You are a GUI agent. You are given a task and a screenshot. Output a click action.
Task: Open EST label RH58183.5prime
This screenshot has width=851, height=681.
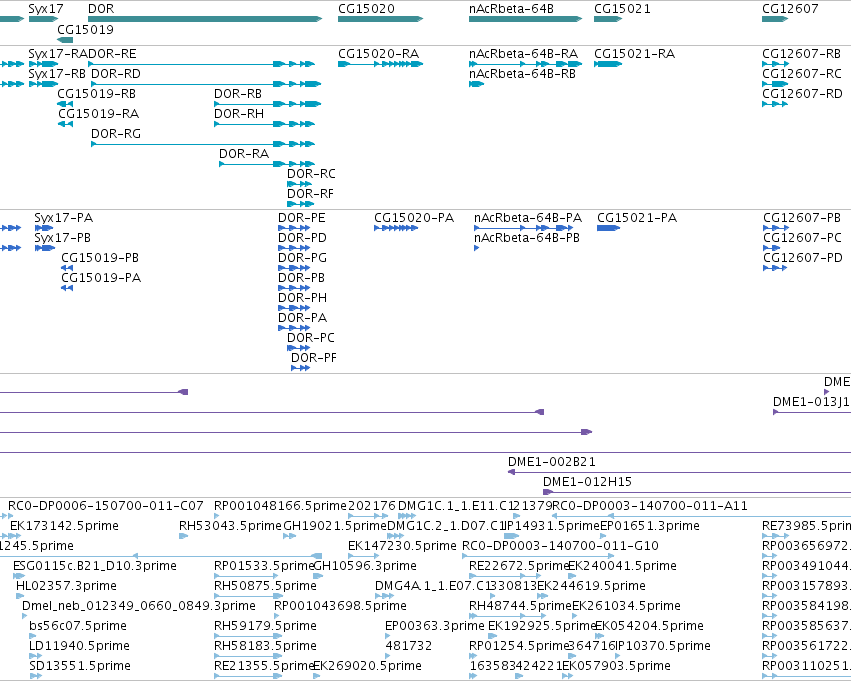click(x=265, y=646)
